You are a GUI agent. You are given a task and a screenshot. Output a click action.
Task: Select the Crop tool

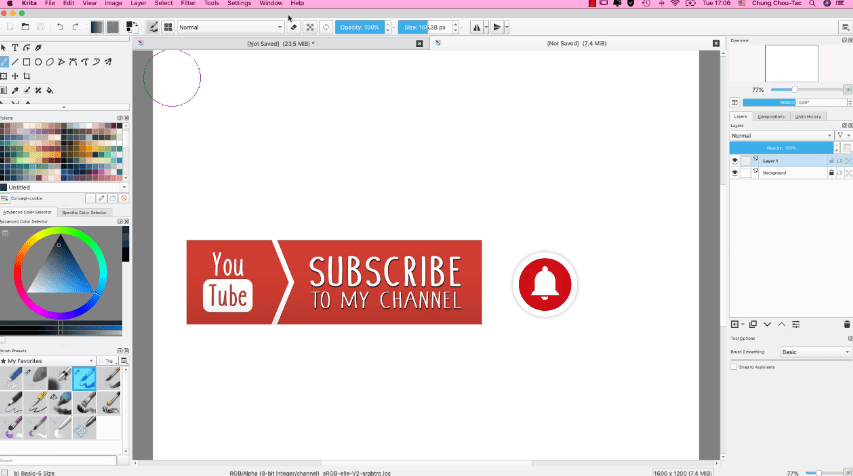pos(27,76)
